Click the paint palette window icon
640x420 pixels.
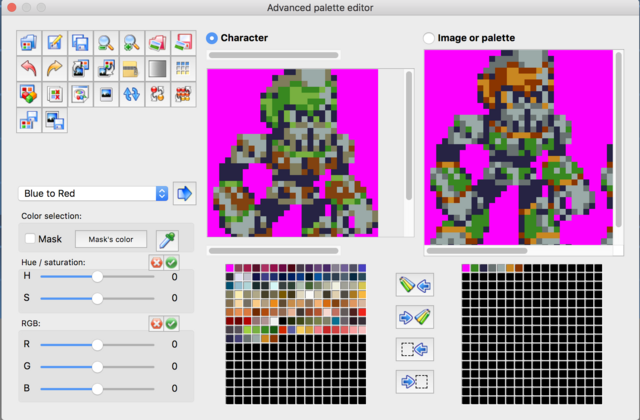pyautogui.click(x=80, y=94)
